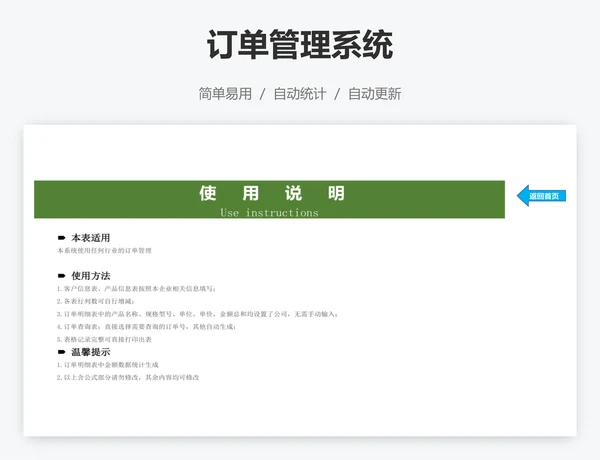600x460 pixels.
Task: Click step 1 about 客户信息表、产品信息表
Action: tap(137, 289)
